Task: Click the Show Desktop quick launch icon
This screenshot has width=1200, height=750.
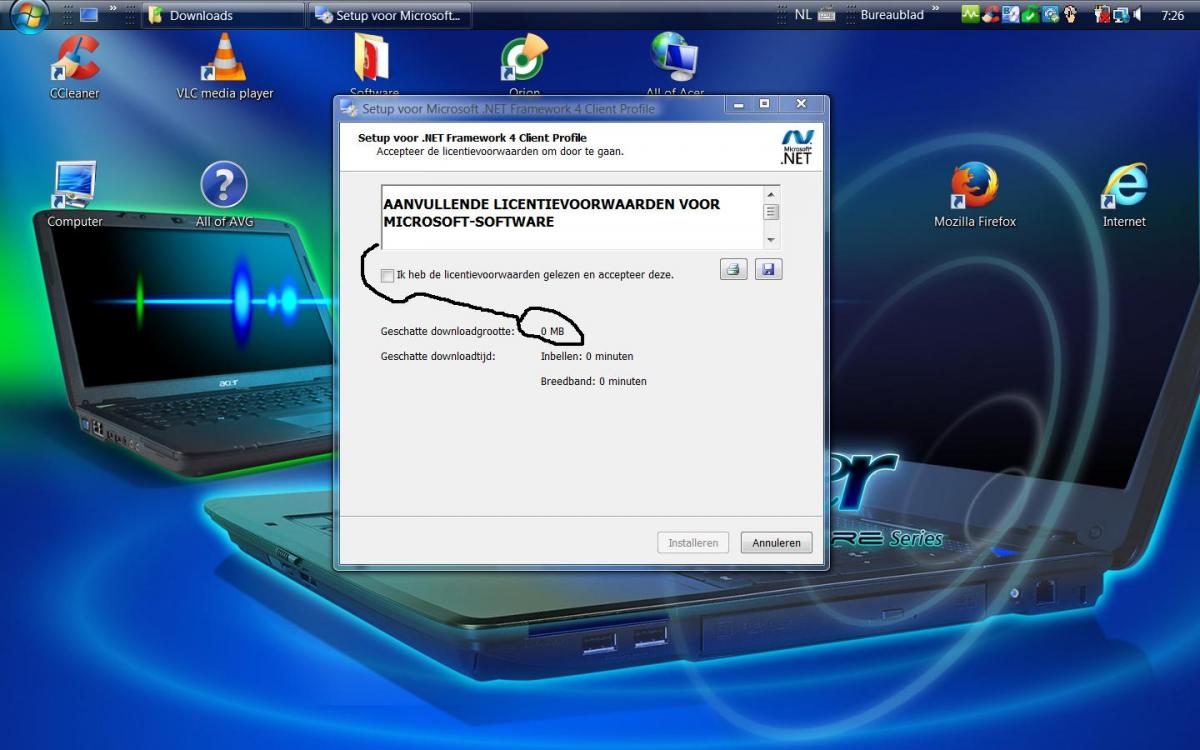Action: coord(89,15)
